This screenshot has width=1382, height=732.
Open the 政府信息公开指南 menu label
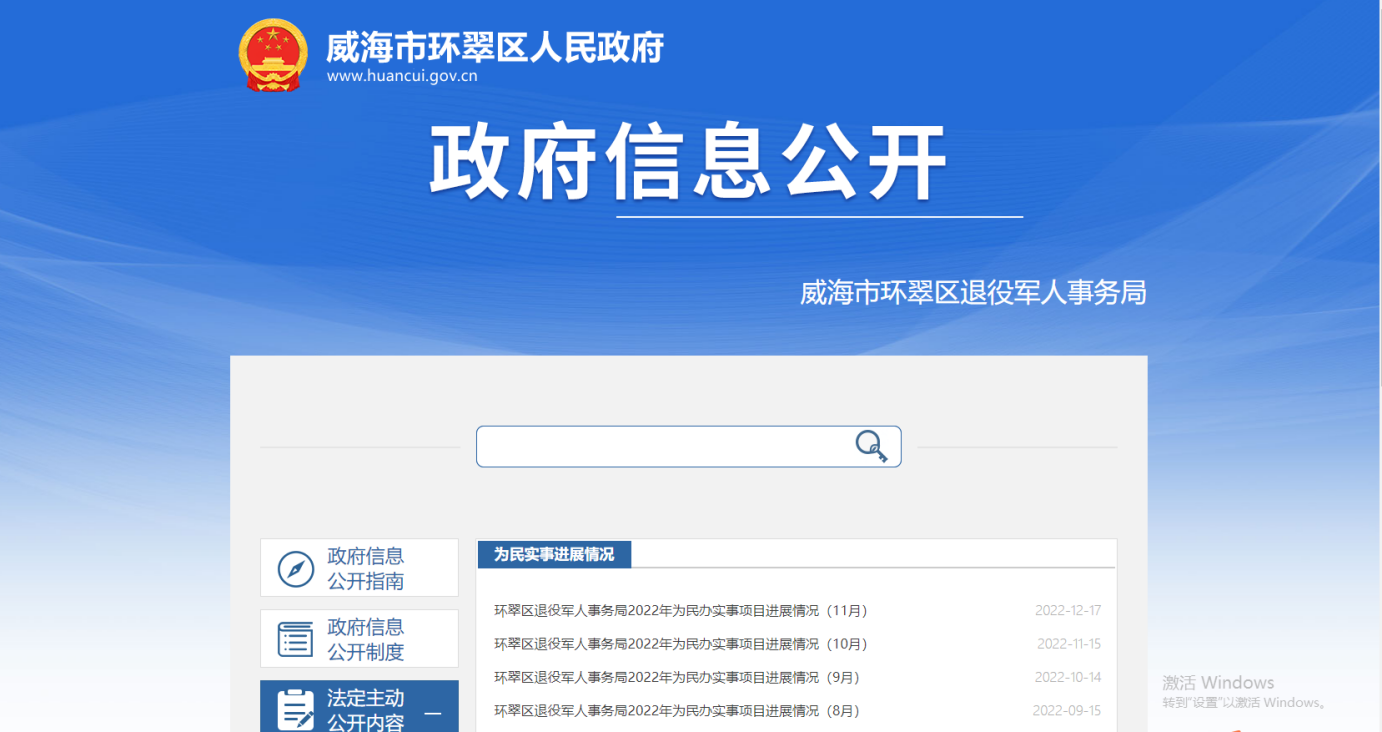[x=366, y=568]
